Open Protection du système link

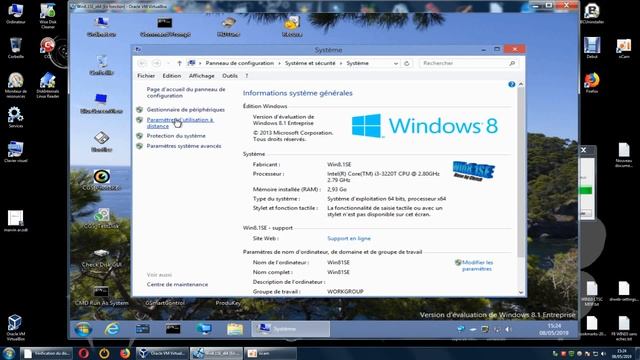coord(176,136)
